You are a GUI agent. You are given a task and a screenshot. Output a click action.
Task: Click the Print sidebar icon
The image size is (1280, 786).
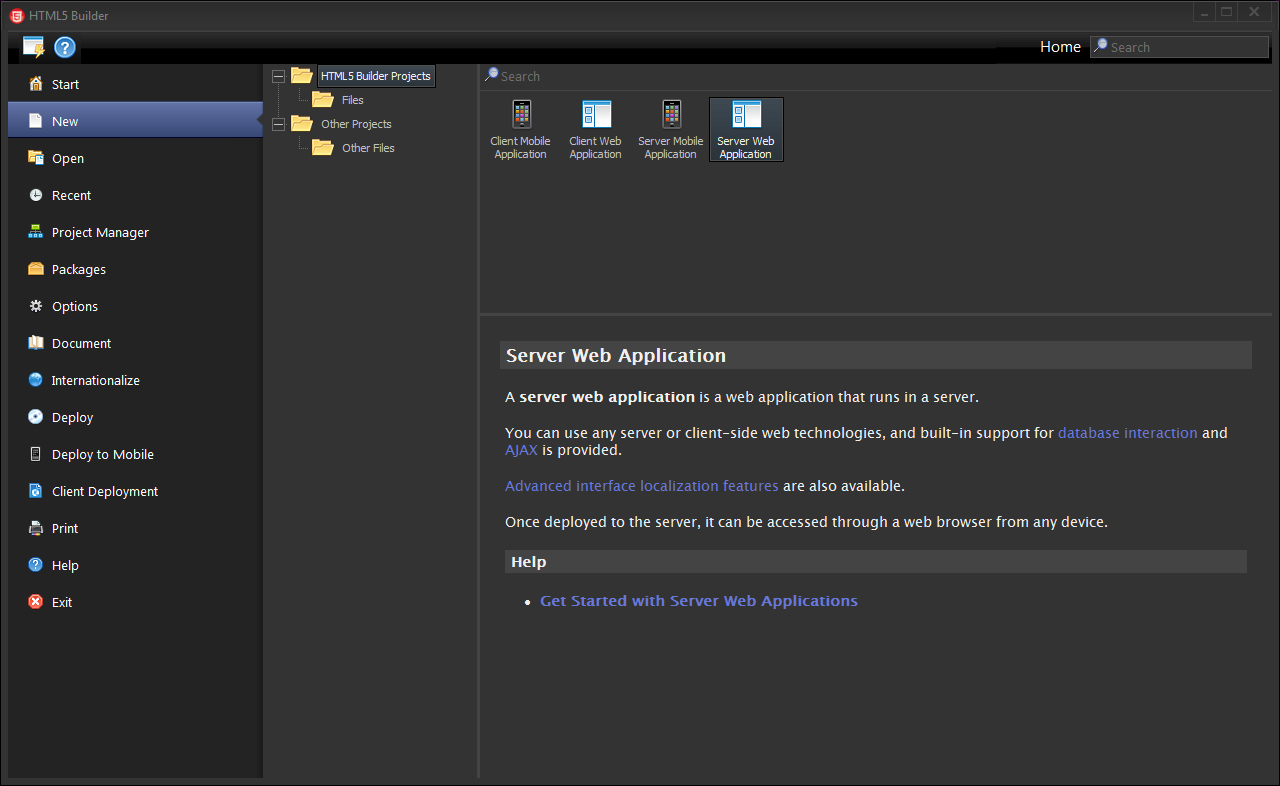pos(64,528)
